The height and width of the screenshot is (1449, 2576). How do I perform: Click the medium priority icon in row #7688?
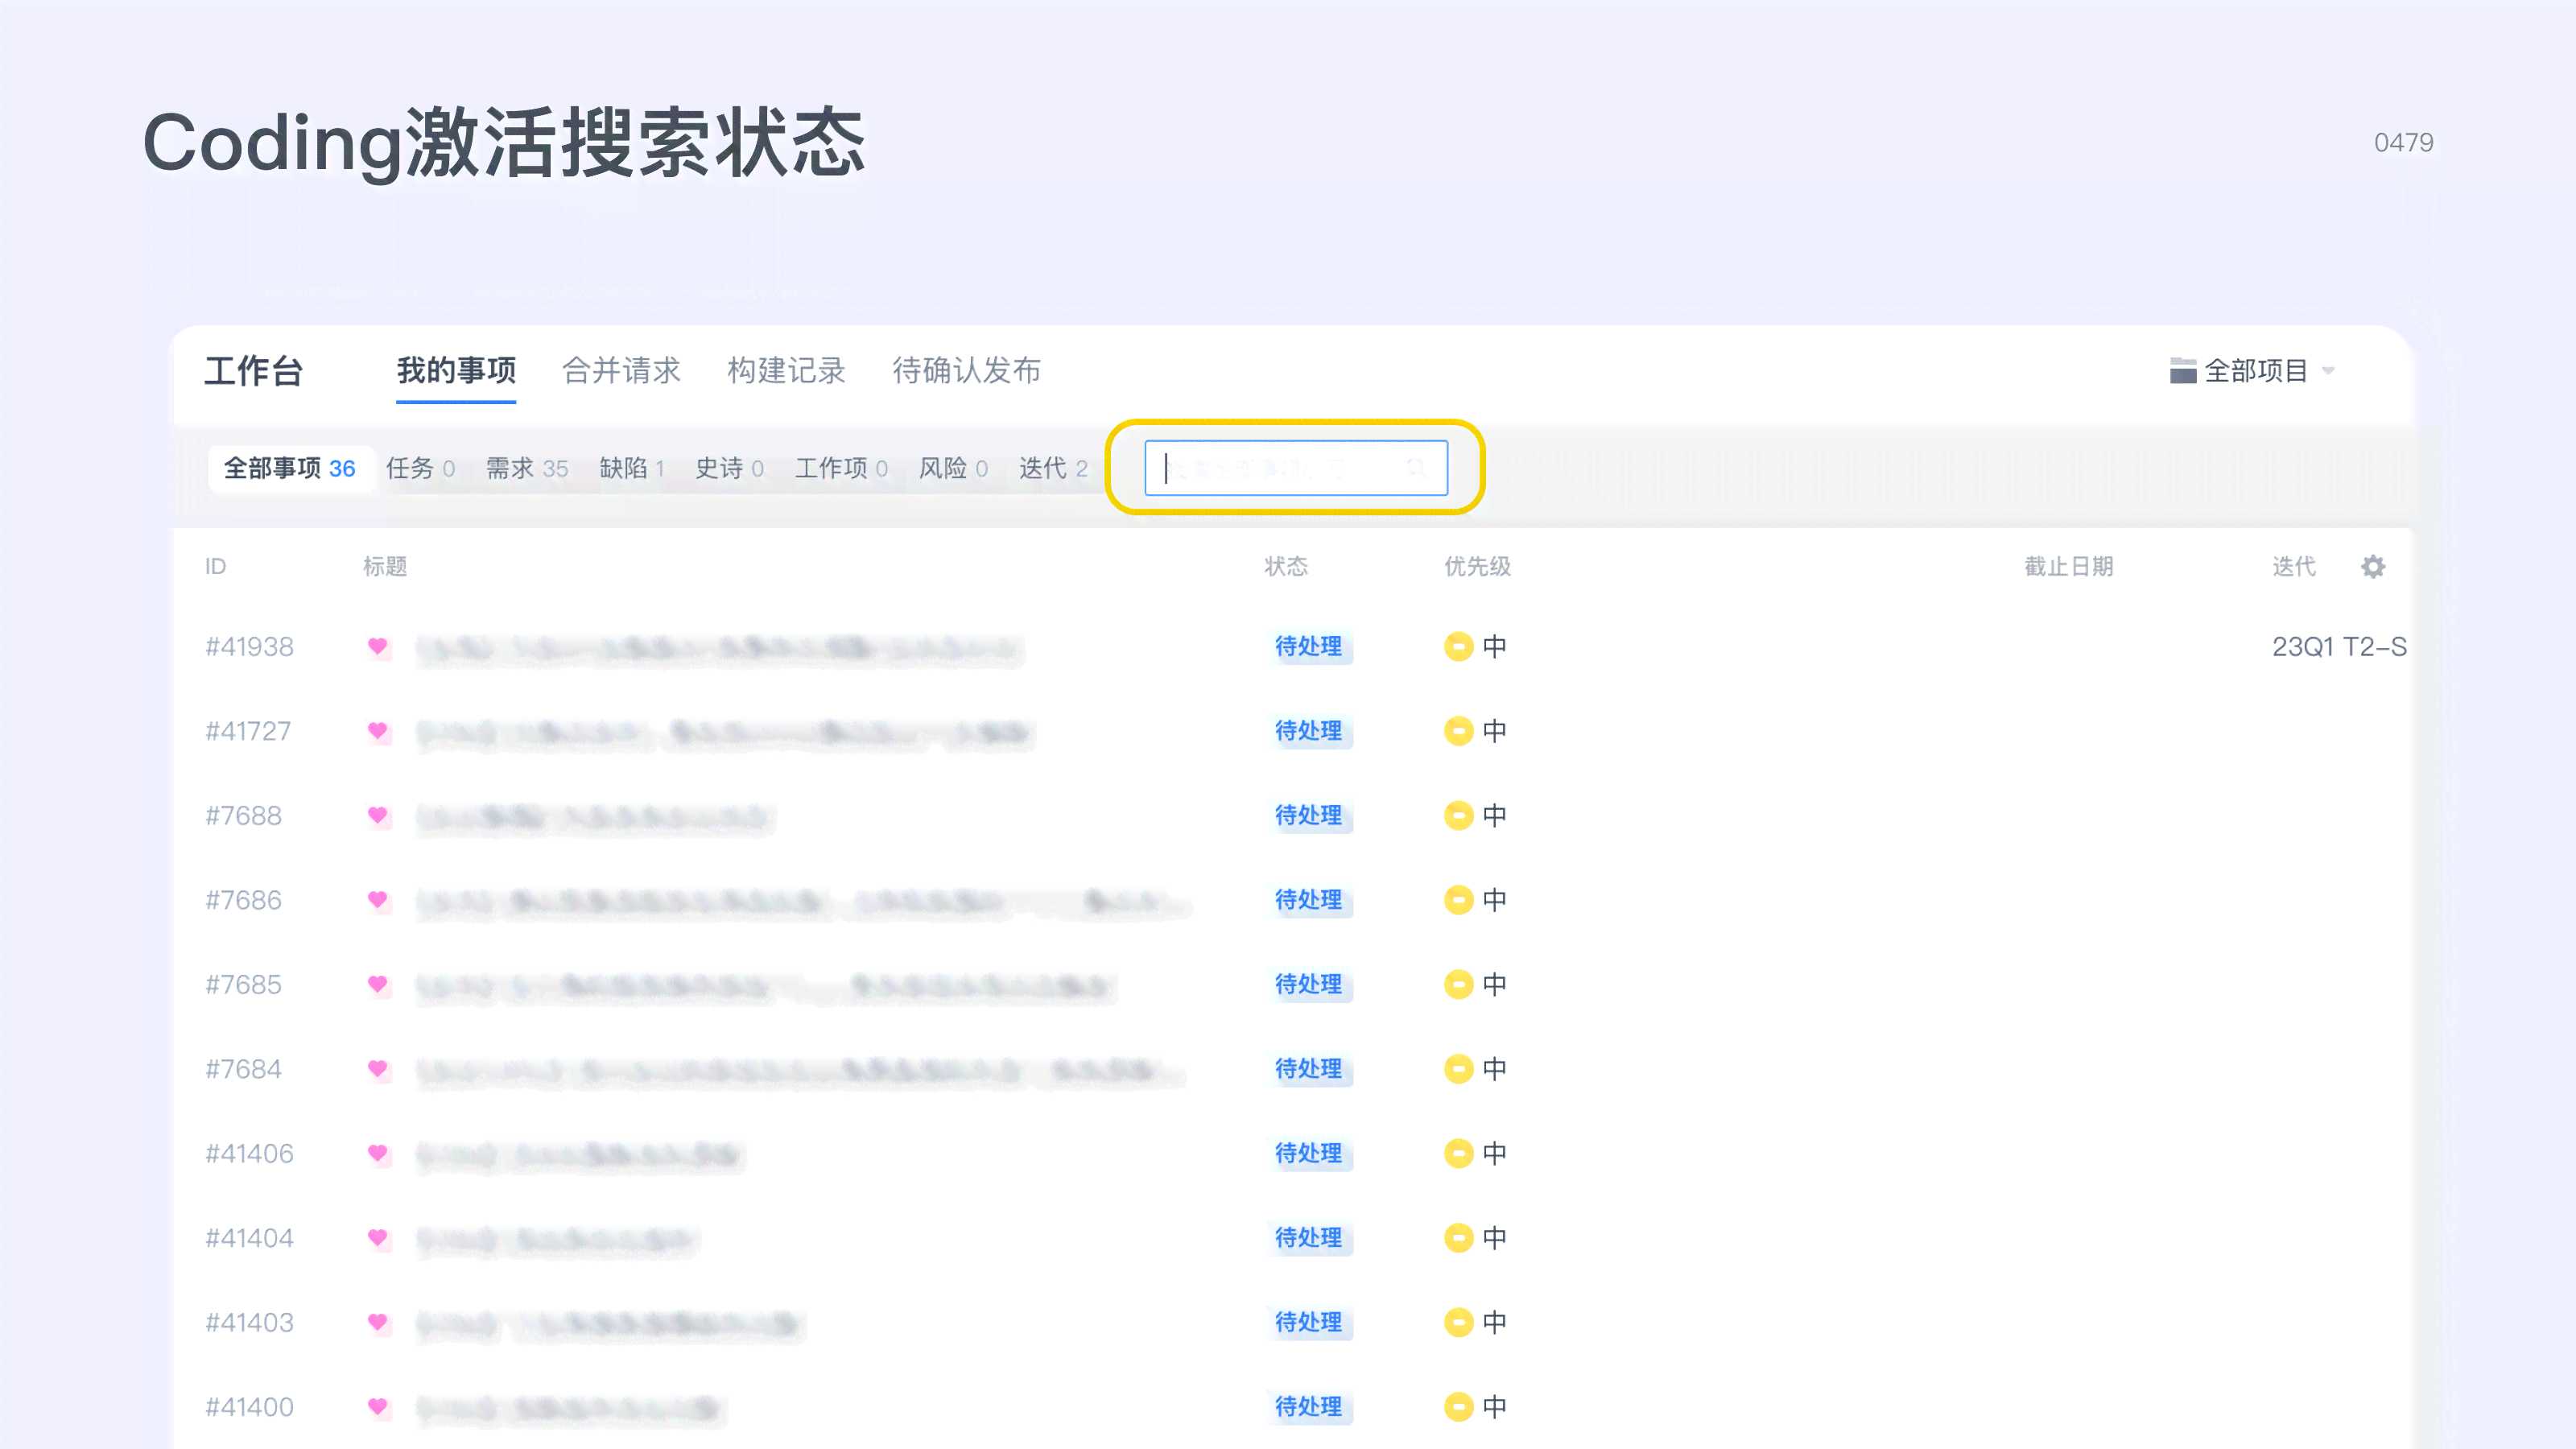1458,816
